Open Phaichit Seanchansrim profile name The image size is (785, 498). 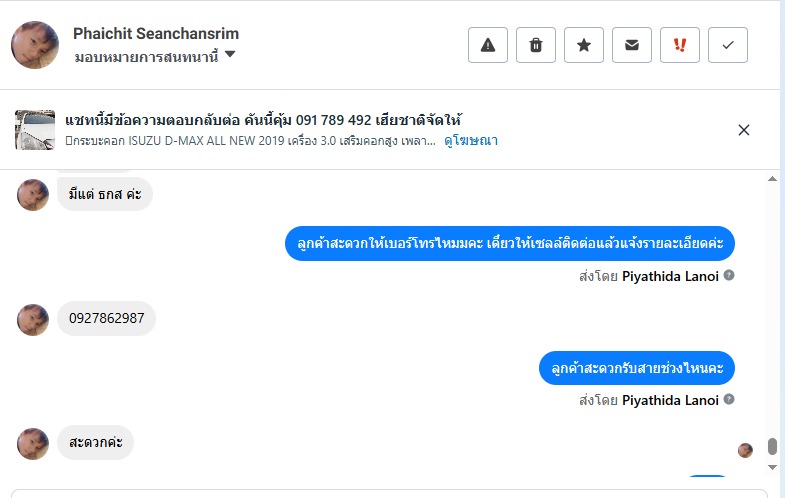pyautogui.click(x=156, y=34)
